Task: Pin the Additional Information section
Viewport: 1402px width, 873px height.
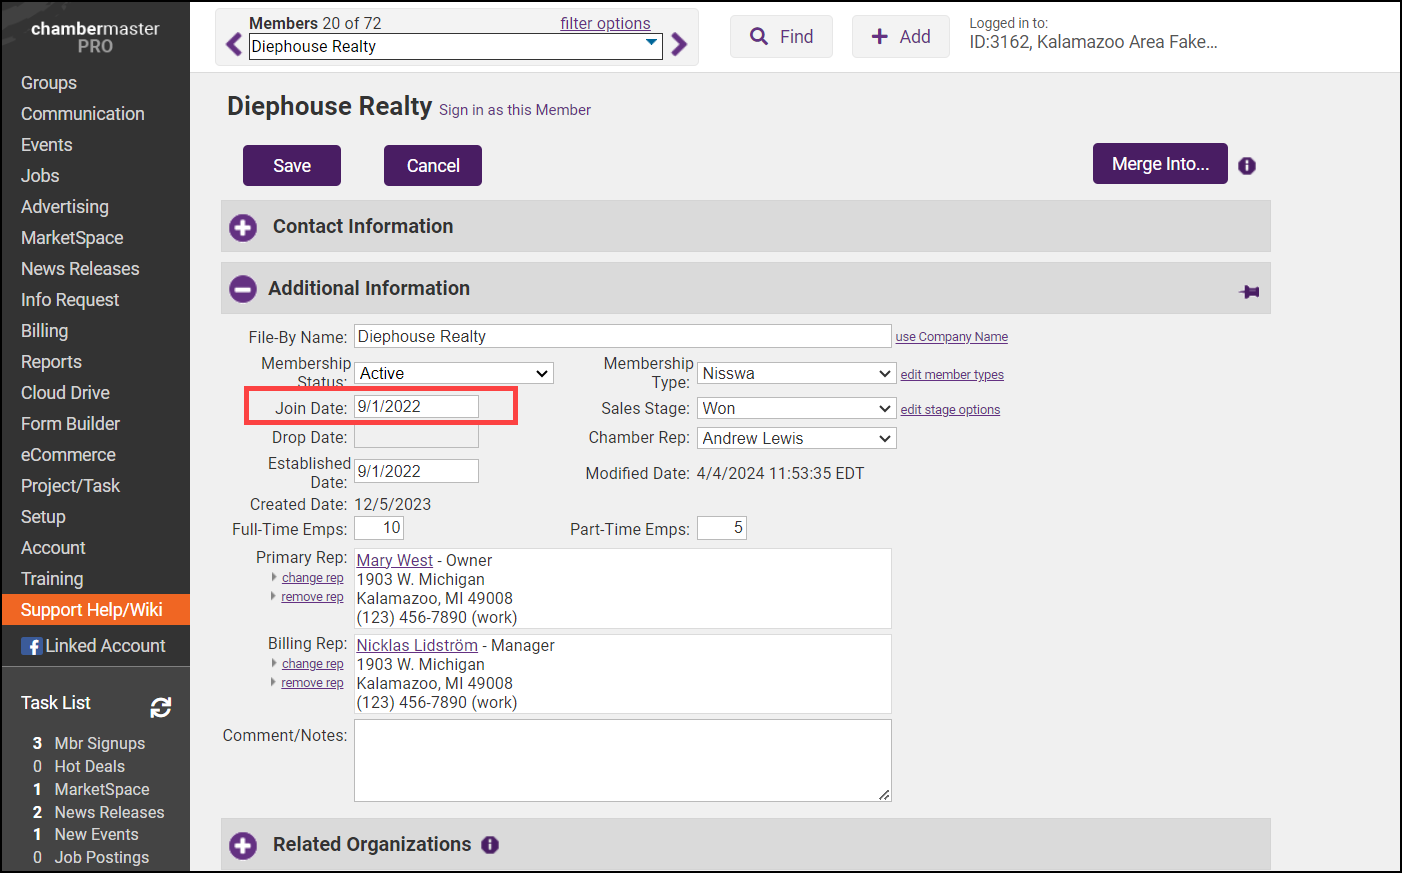Action: (1249, 292)
